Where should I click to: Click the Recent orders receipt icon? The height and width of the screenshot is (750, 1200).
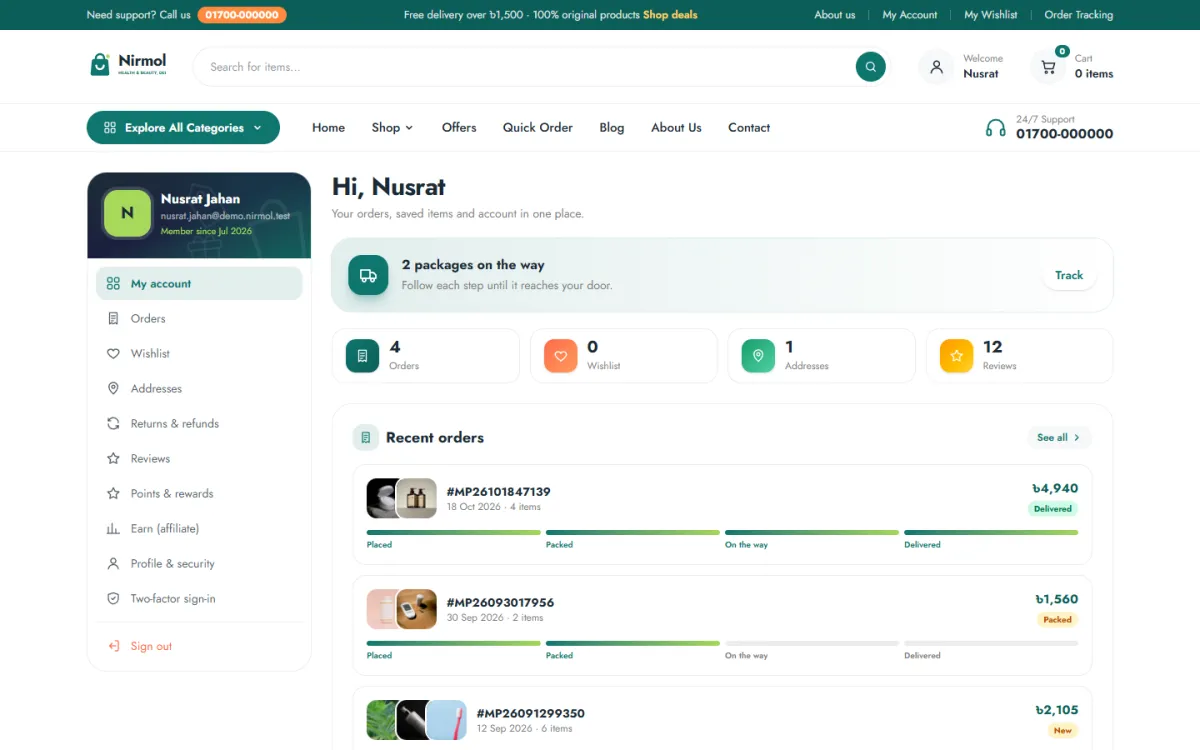coord(366,437)
